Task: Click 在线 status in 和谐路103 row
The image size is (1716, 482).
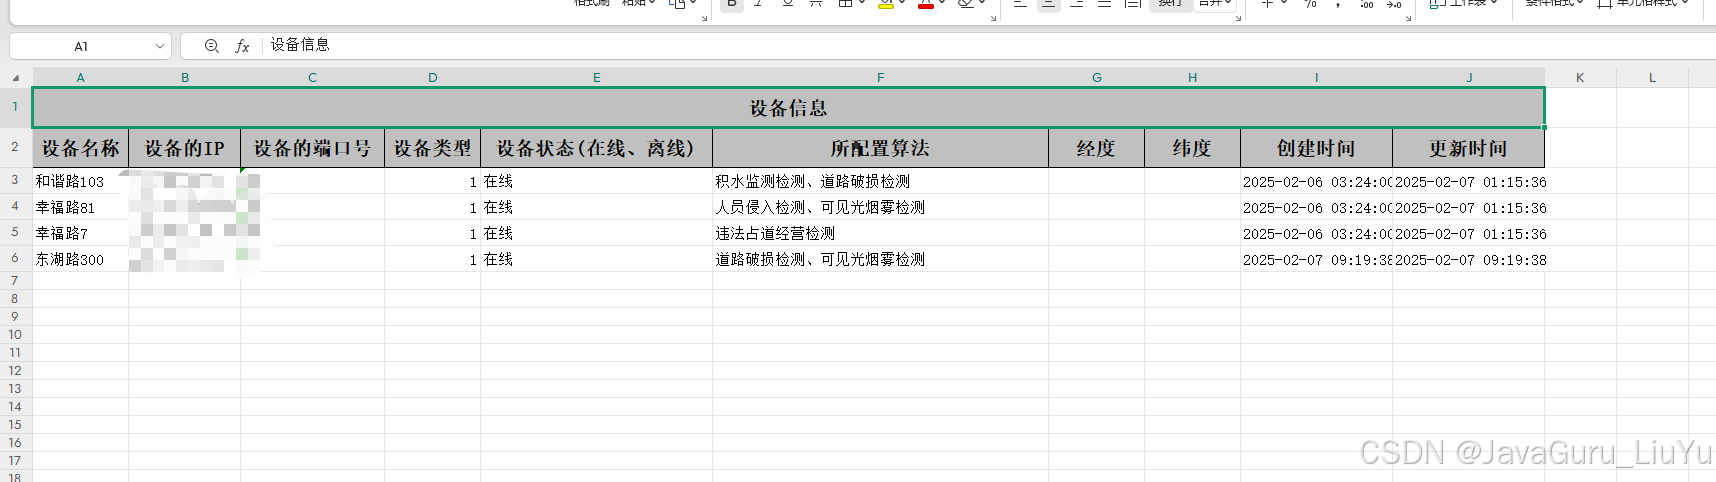Action: [x=596, y=181]
